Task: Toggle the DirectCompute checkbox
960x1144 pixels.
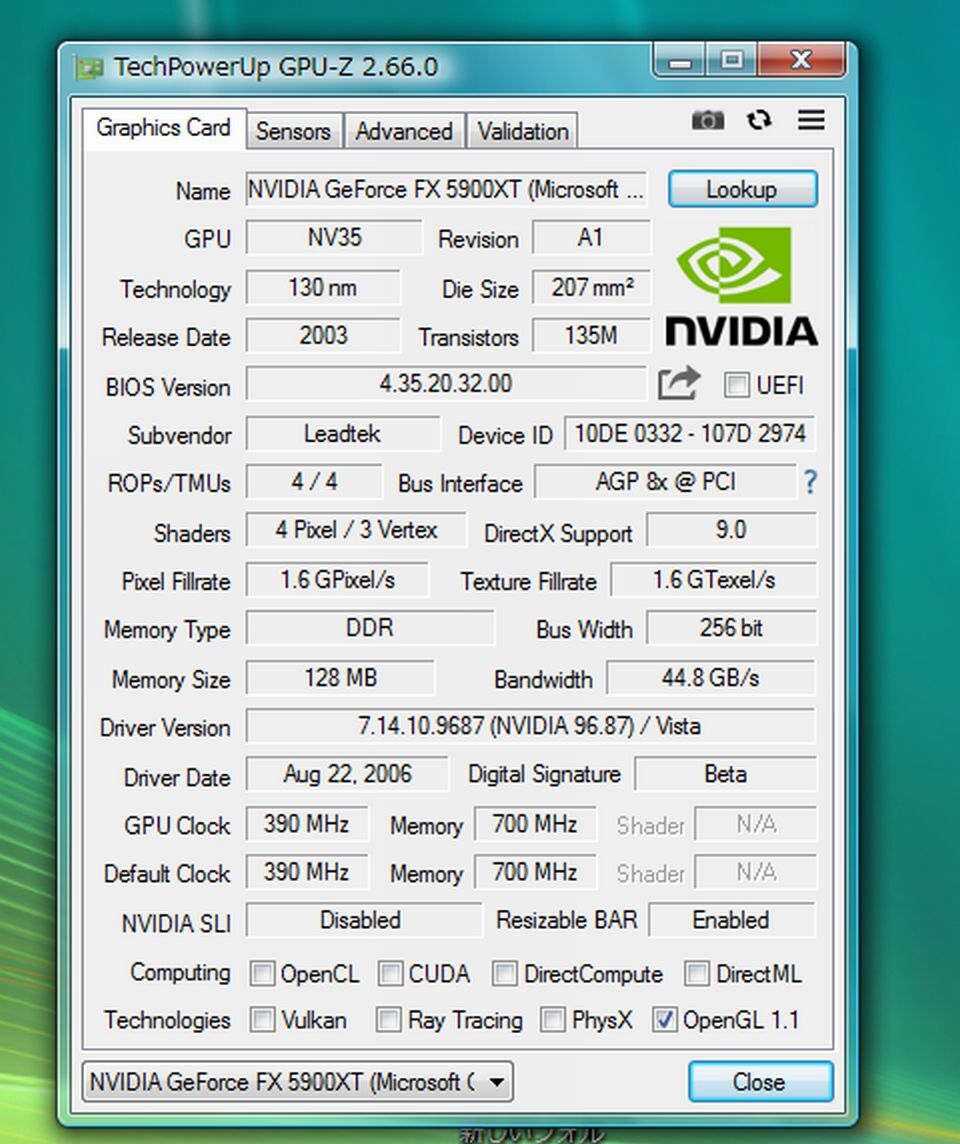Action: 504,973
